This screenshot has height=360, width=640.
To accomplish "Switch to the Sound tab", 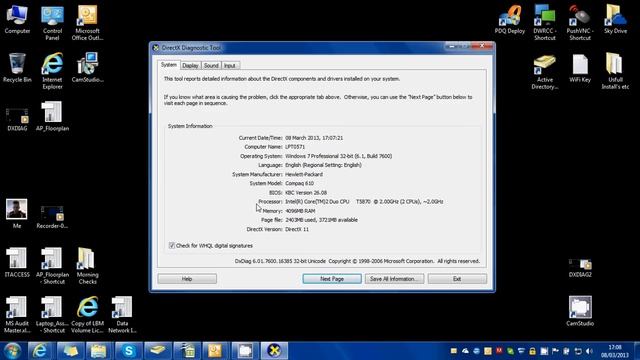I will (211, 65).
